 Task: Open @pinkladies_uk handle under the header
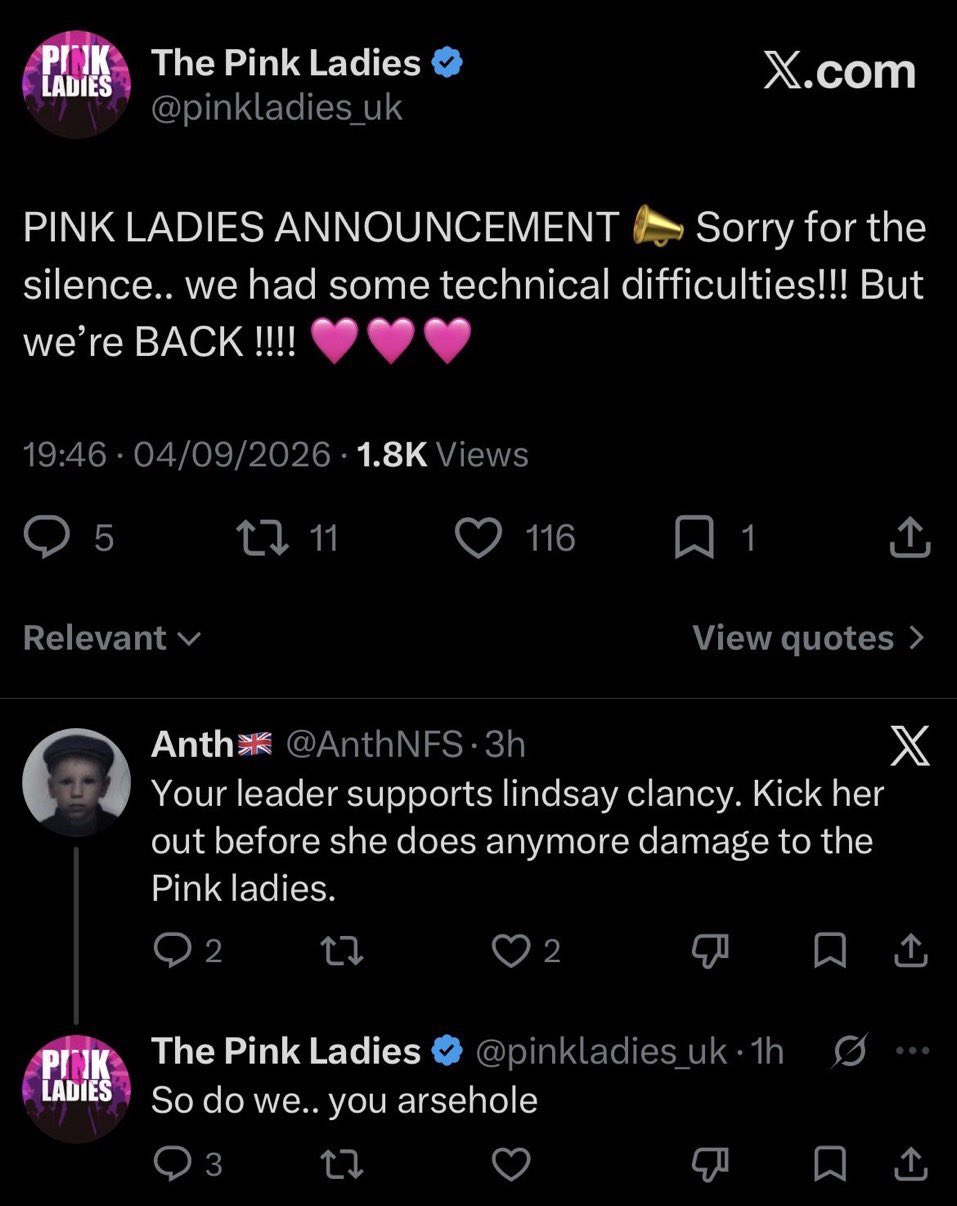coord(276,107)
